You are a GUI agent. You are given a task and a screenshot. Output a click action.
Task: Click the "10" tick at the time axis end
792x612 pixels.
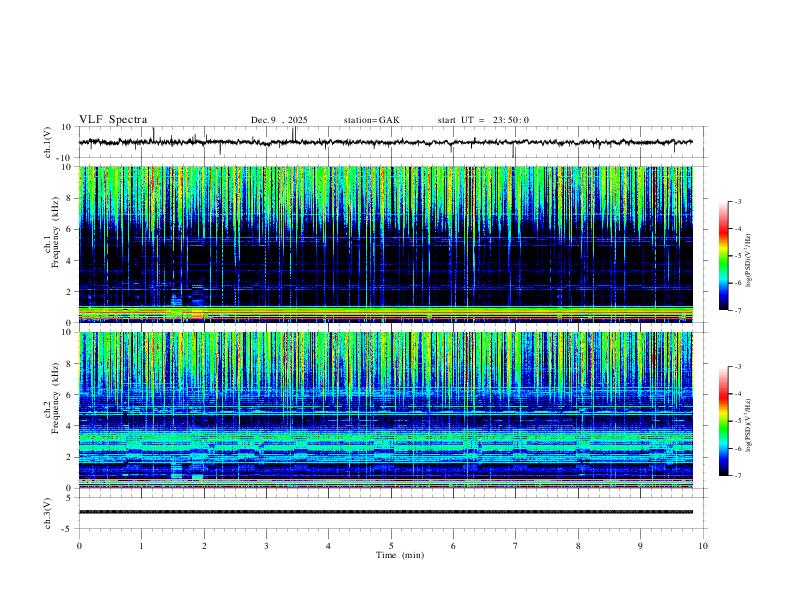(703, 546)
